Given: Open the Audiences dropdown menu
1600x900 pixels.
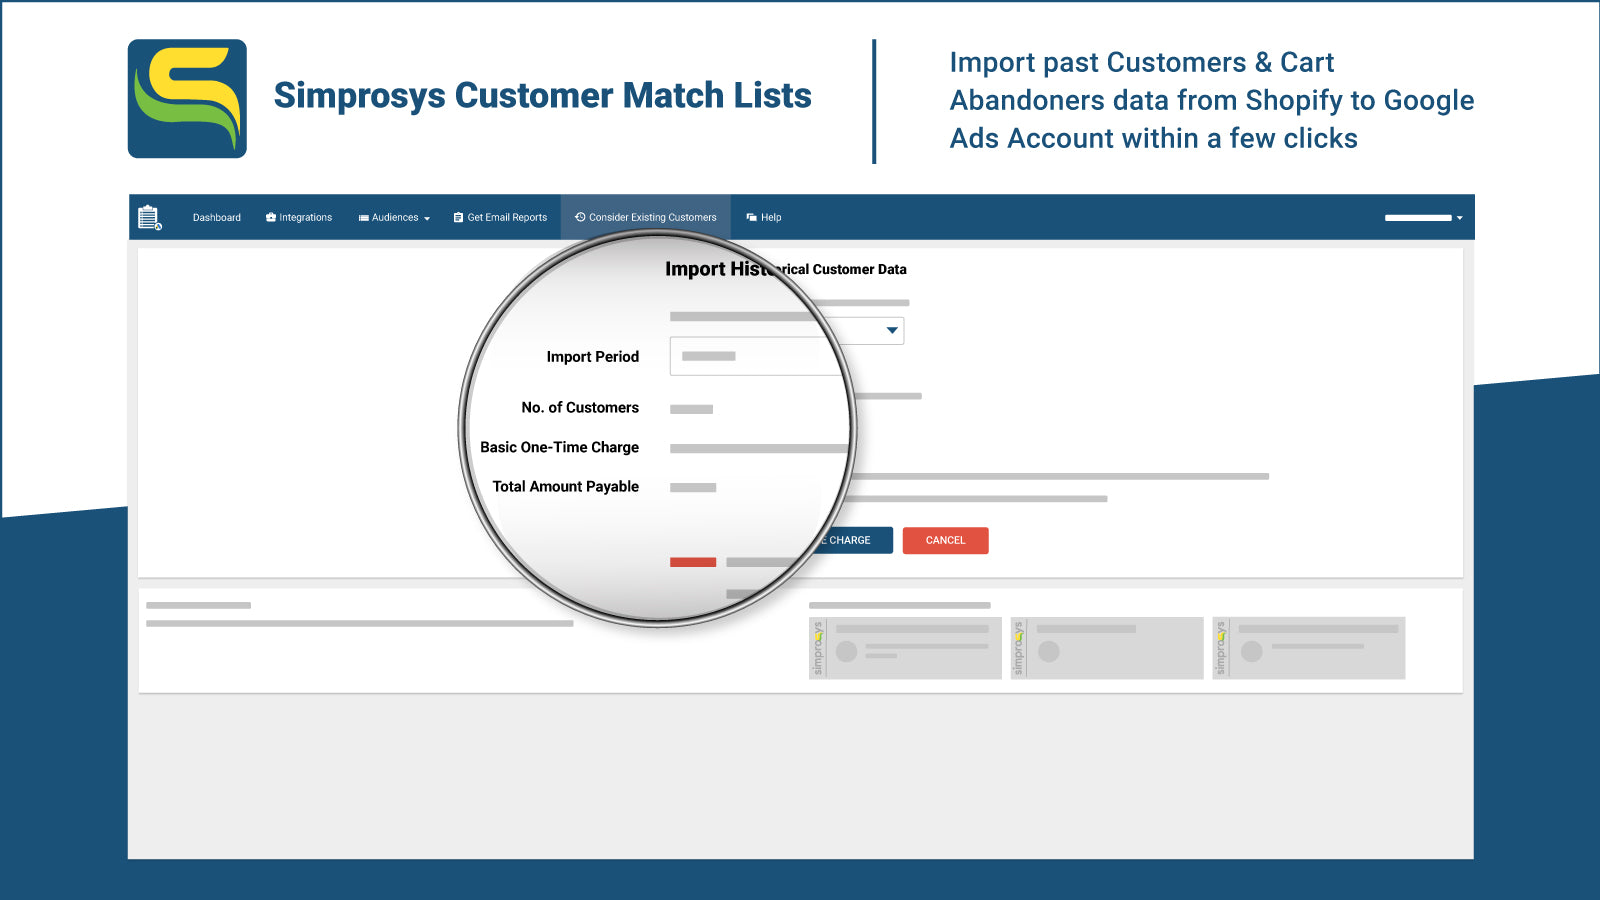Looking at the screenshot, I should (393, 217).
